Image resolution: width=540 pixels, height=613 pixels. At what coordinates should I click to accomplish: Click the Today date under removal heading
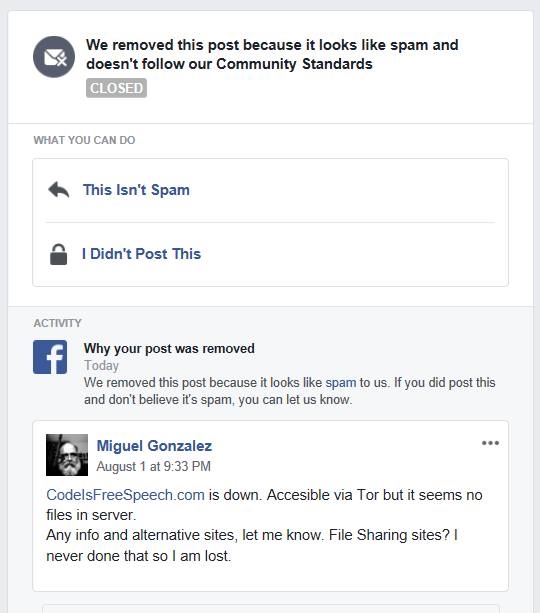click(x=101, y=366)
